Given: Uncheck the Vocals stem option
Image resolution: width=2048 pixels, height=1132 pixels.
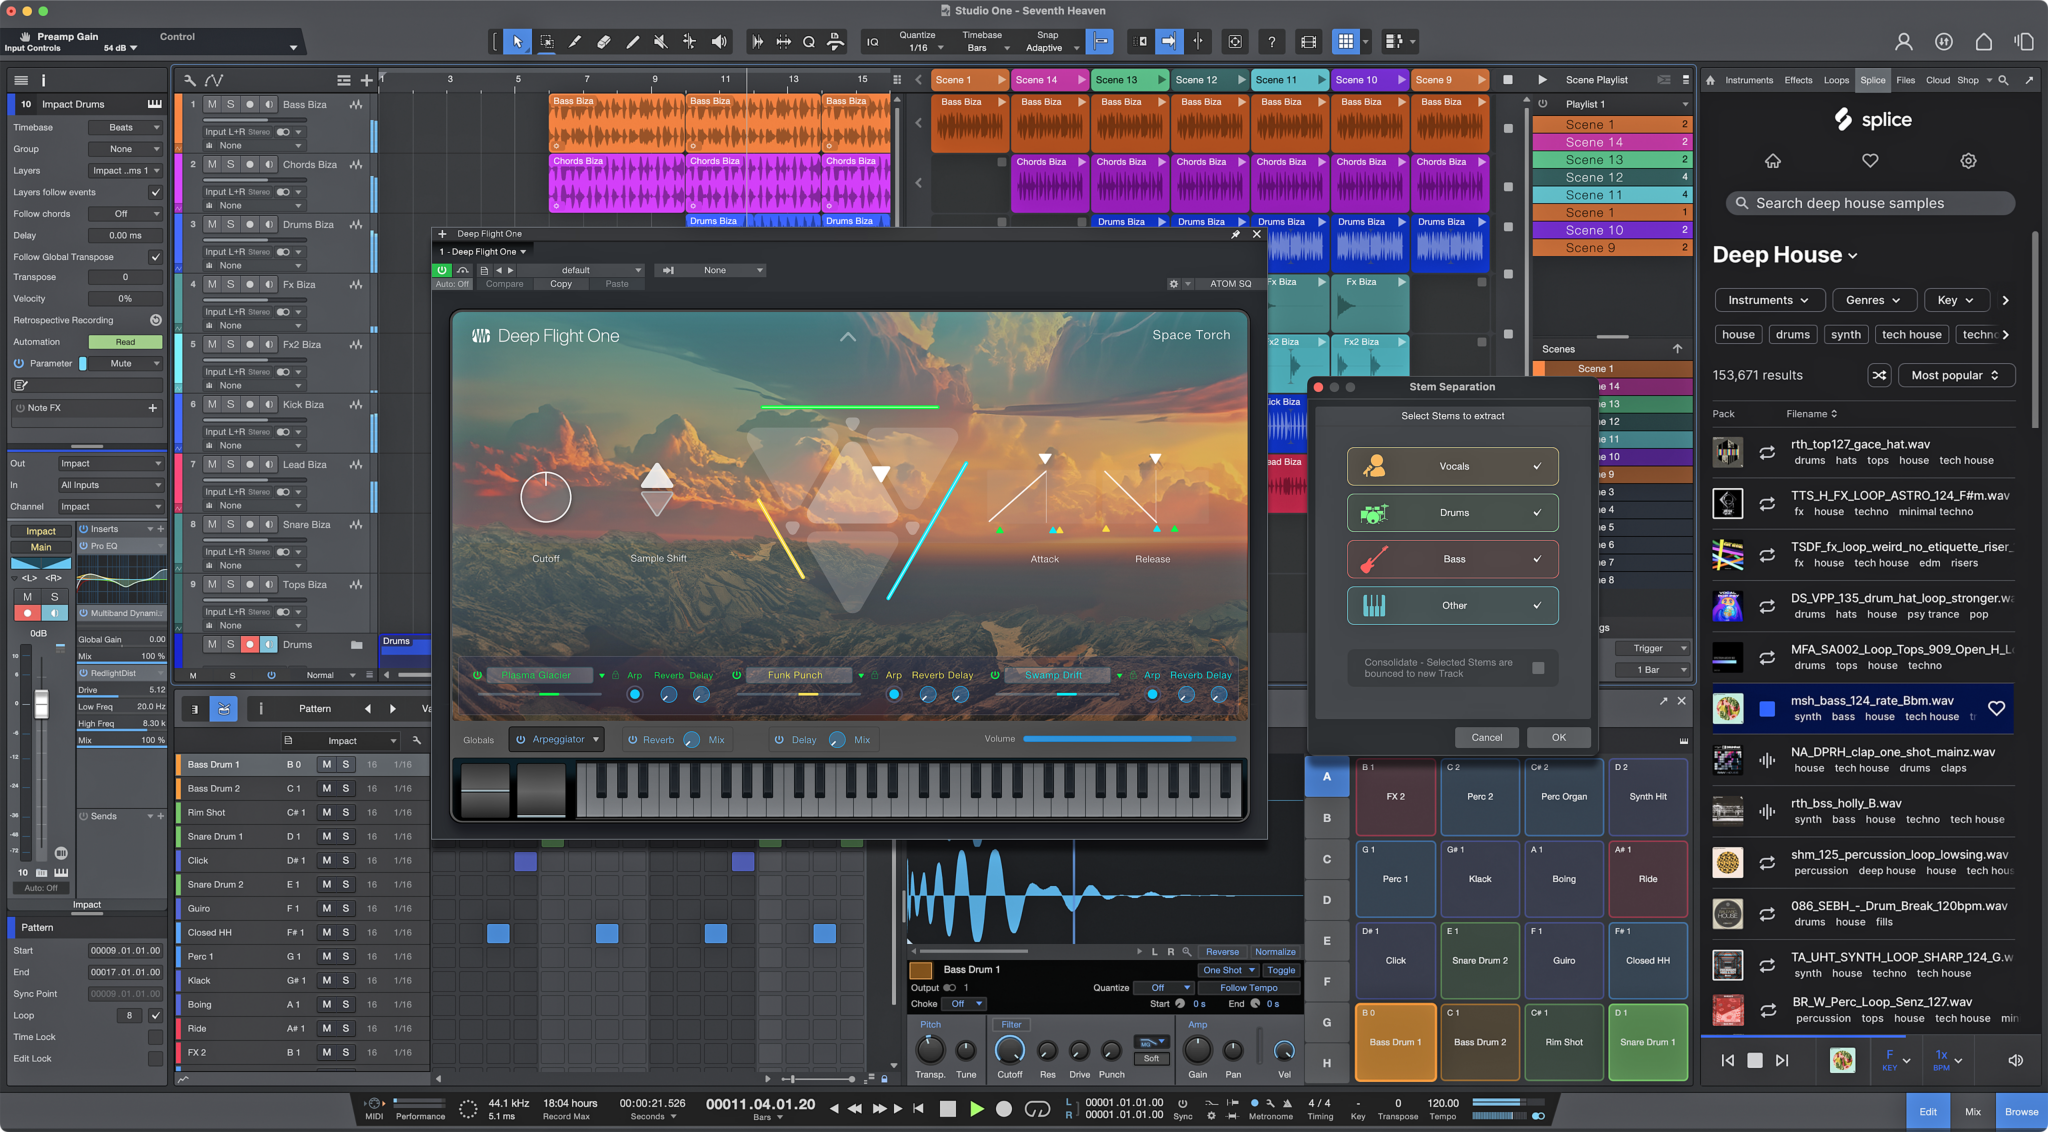Looking at the screenshot, I should coord(1537,466).
